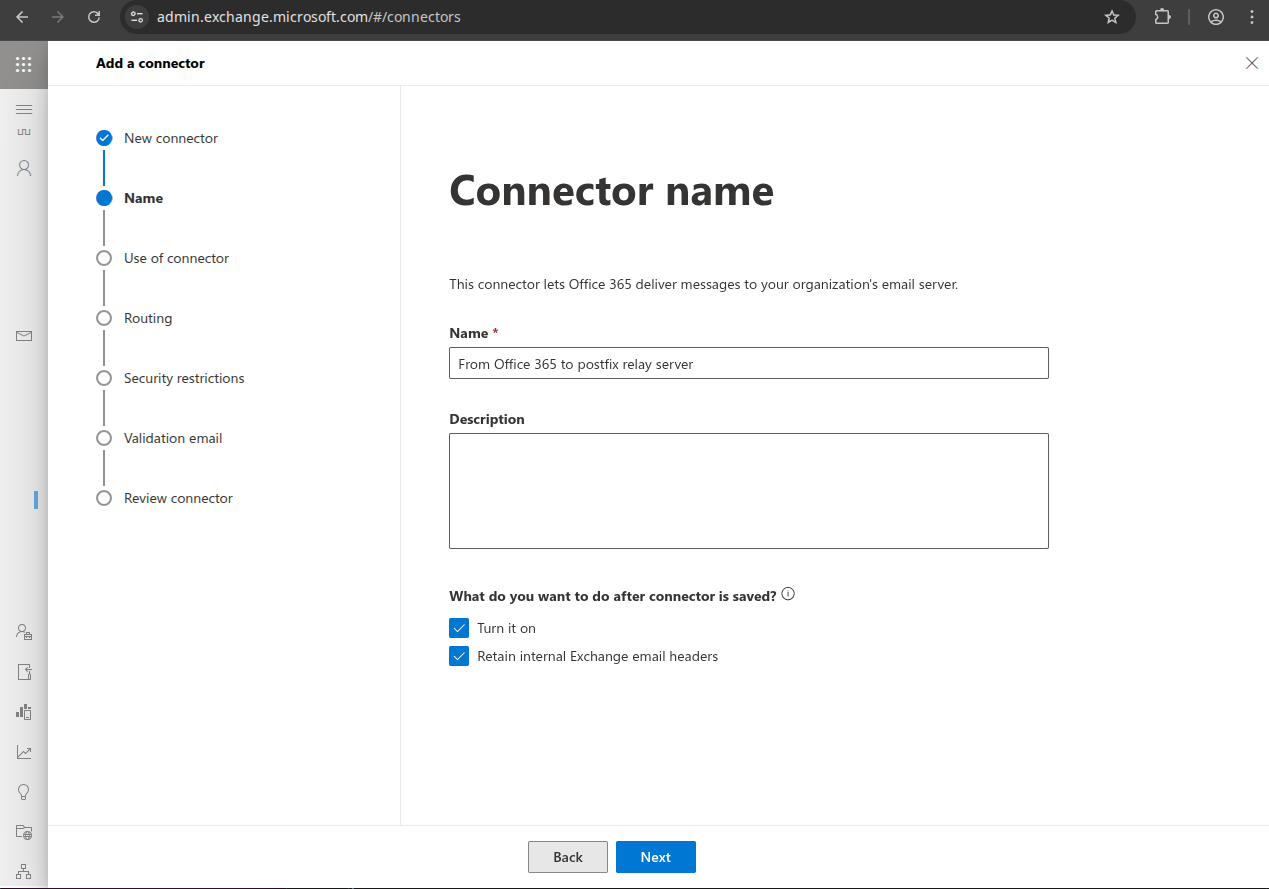Open Insights line chart icon in sidebar
The height and width of the screenshot is (889, 1269).
click(24, 752)
